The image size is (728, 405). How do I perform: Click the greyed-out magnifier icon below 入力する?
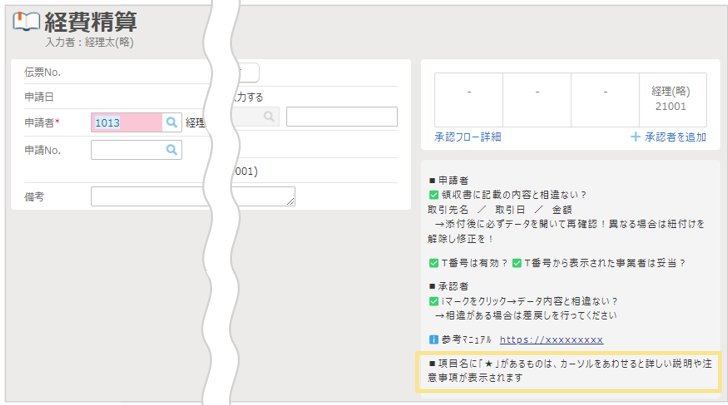[x=268, y=116]
